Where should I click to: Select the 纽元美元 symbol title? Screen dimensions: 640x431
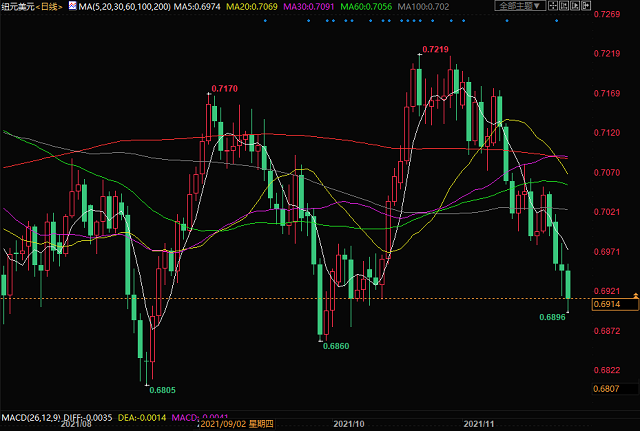pyautogui.click(x=20, y=7)
